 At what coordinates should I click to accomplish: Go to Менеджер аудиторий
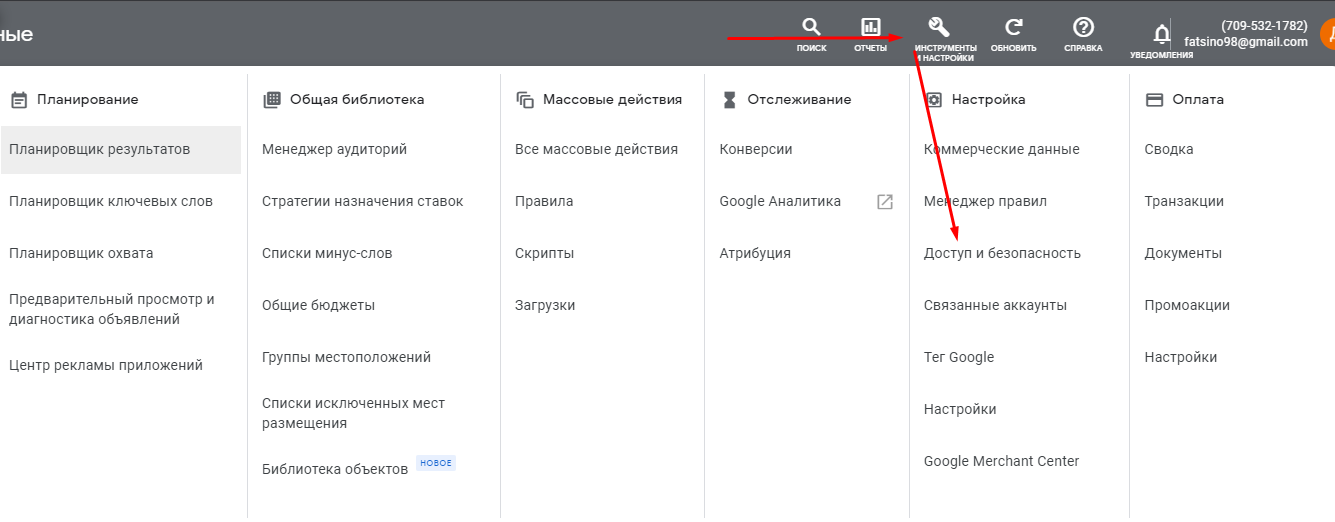point(334,150)
